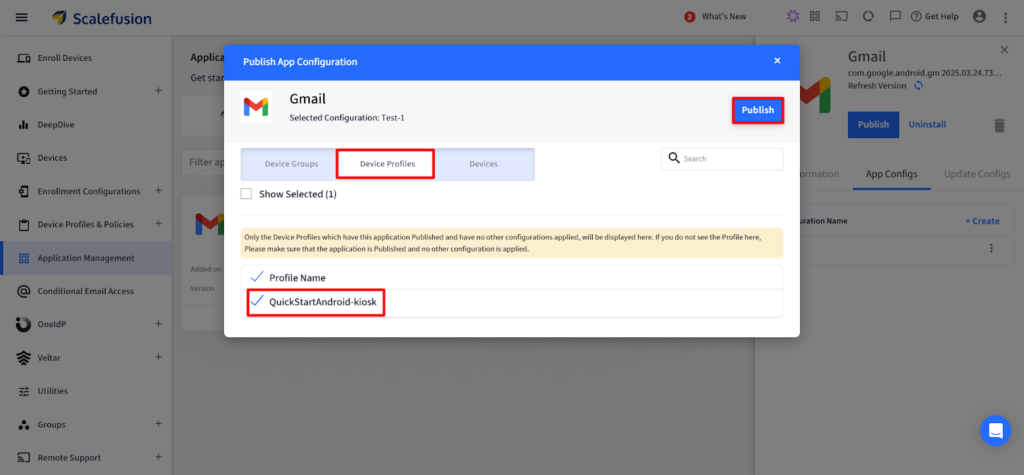Switch to the Devices tab in dialog
This screenshot has height=475, width=1024.
[483, 164]
